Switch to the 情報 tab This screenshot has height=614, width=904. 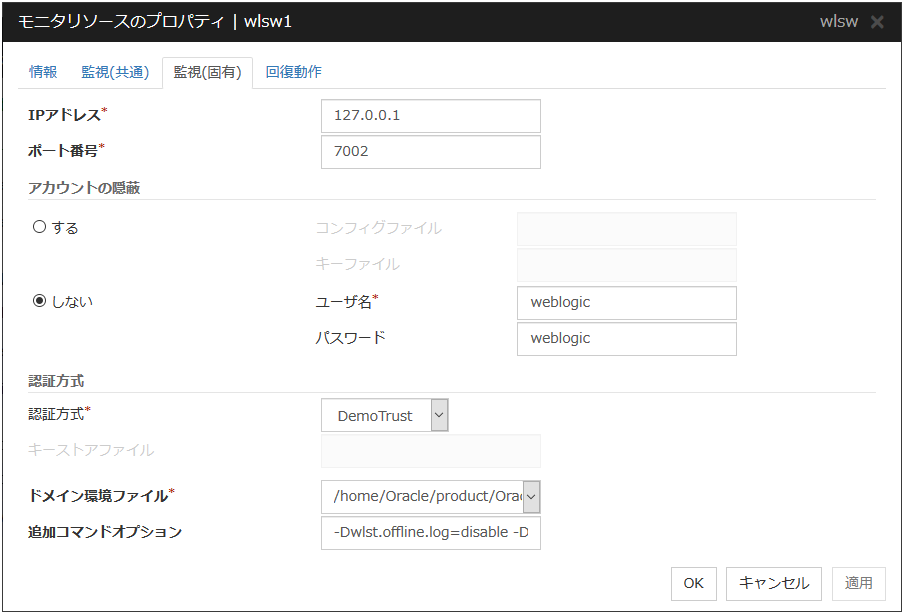tap(43, 72)
